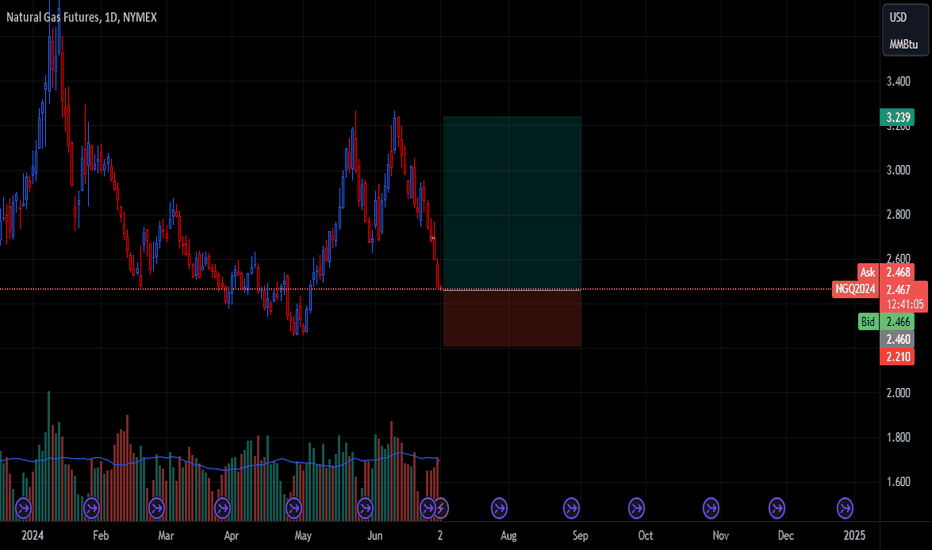The image size is (932, 550).
Task: Click the contract switch marker above the Dec label
Action: click(777, 508)
